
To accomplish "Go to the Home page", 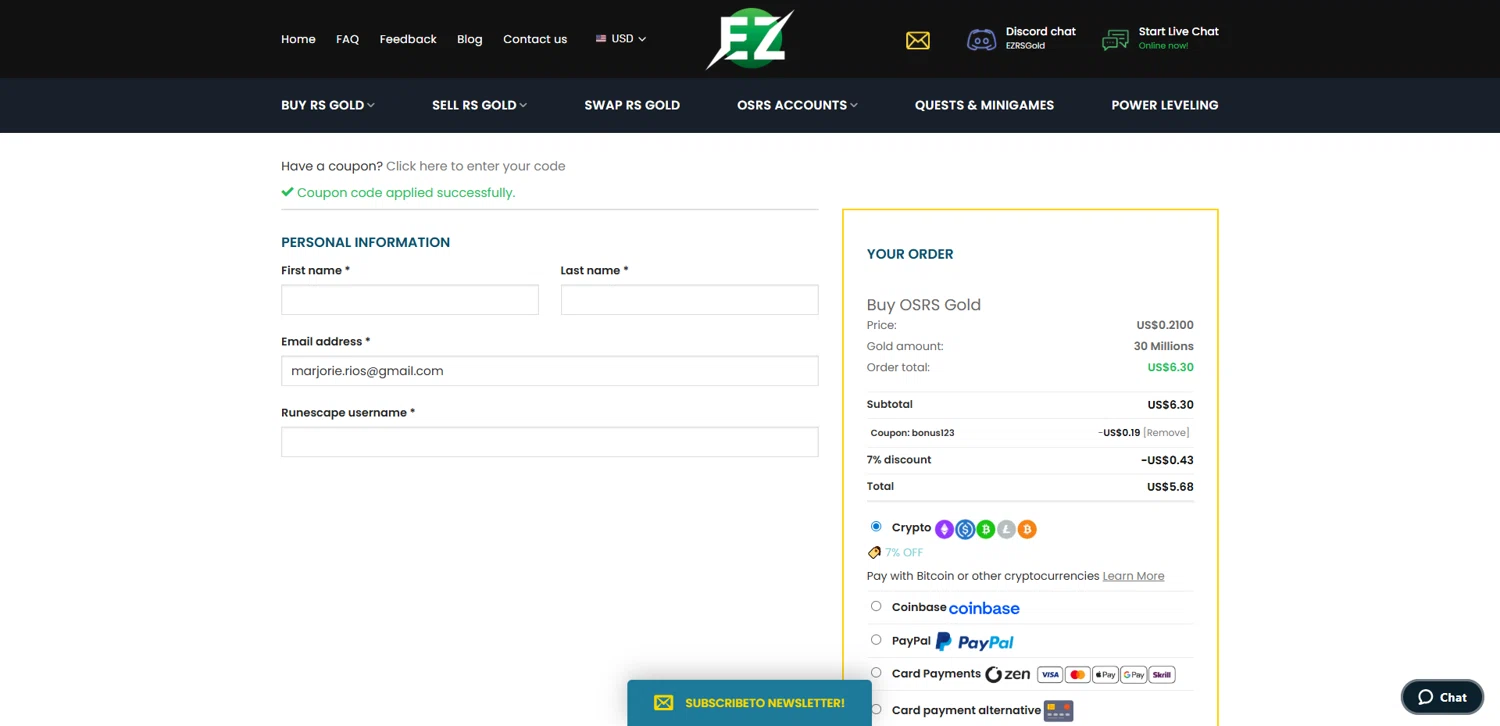I will (298, 39).
